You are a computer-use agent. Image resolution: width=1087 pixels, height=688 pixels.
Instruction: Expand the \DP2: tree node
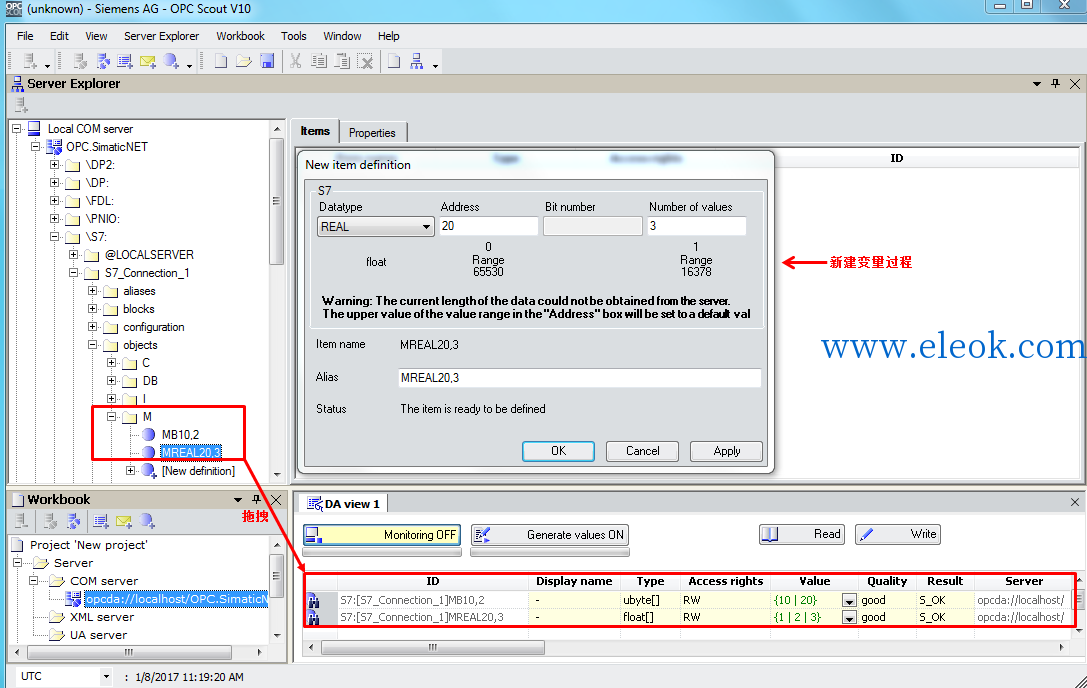coord(54,165)
